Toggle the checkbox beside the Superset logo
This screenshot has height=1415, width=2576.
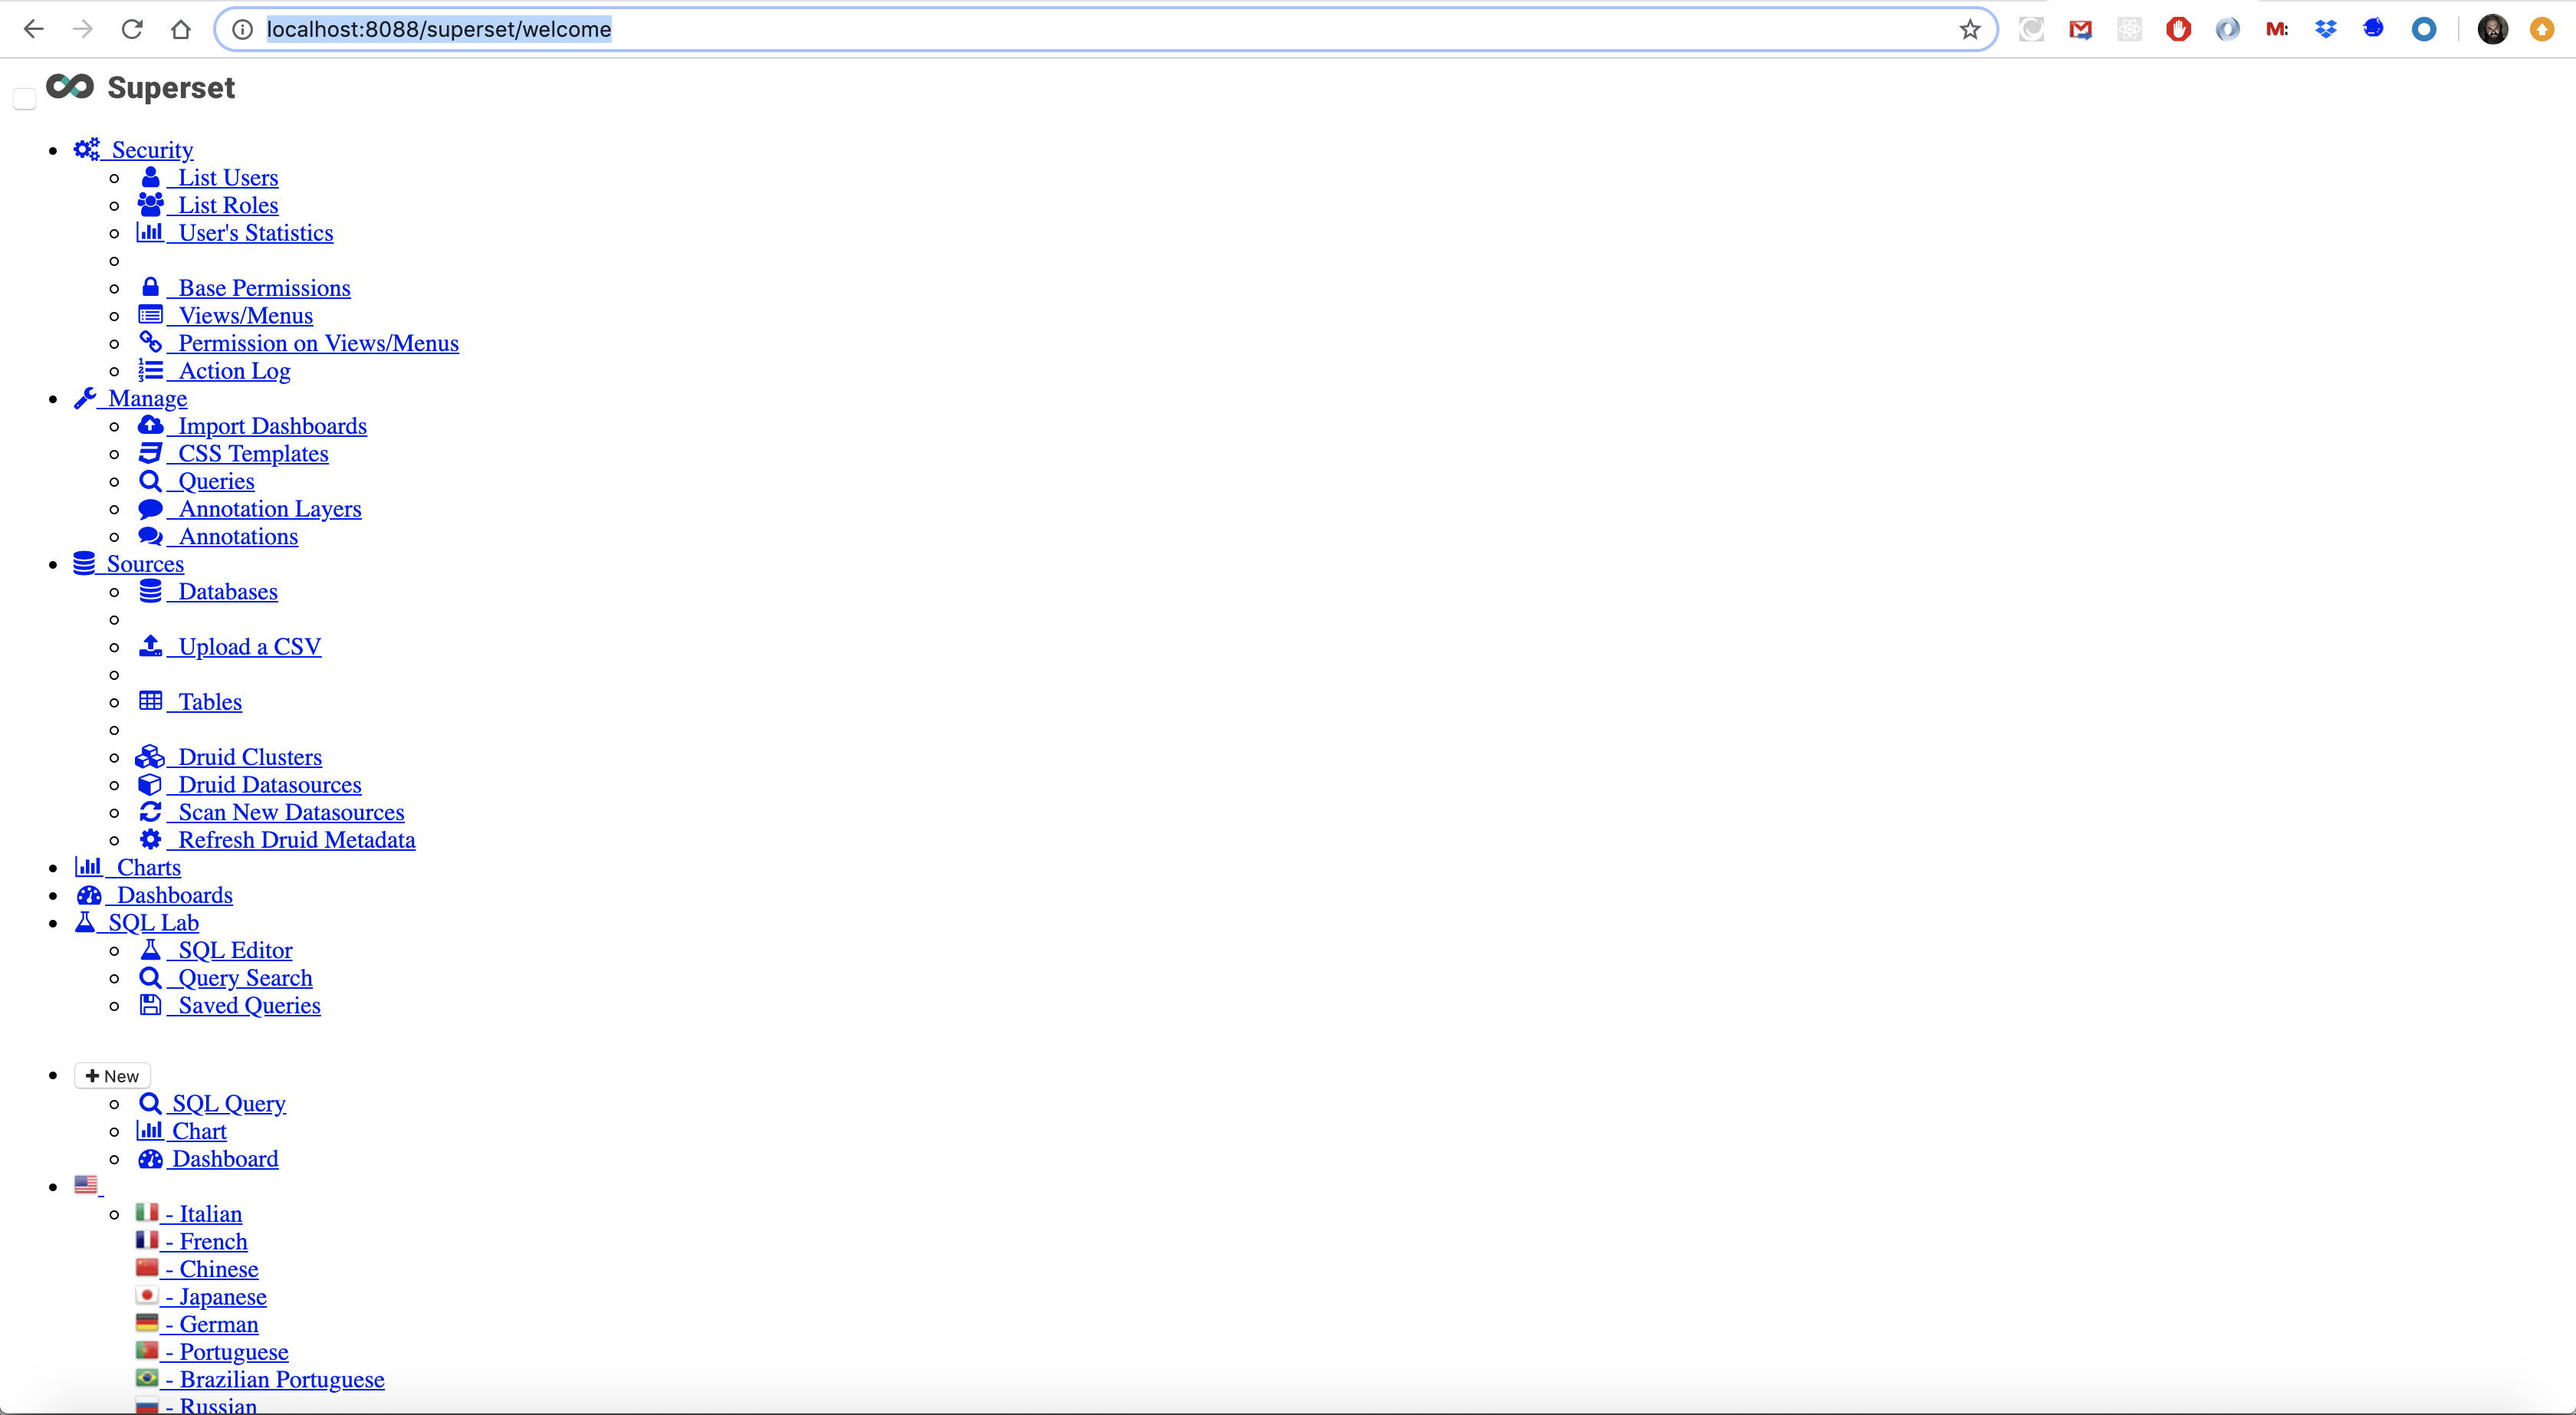click(24, 98)
